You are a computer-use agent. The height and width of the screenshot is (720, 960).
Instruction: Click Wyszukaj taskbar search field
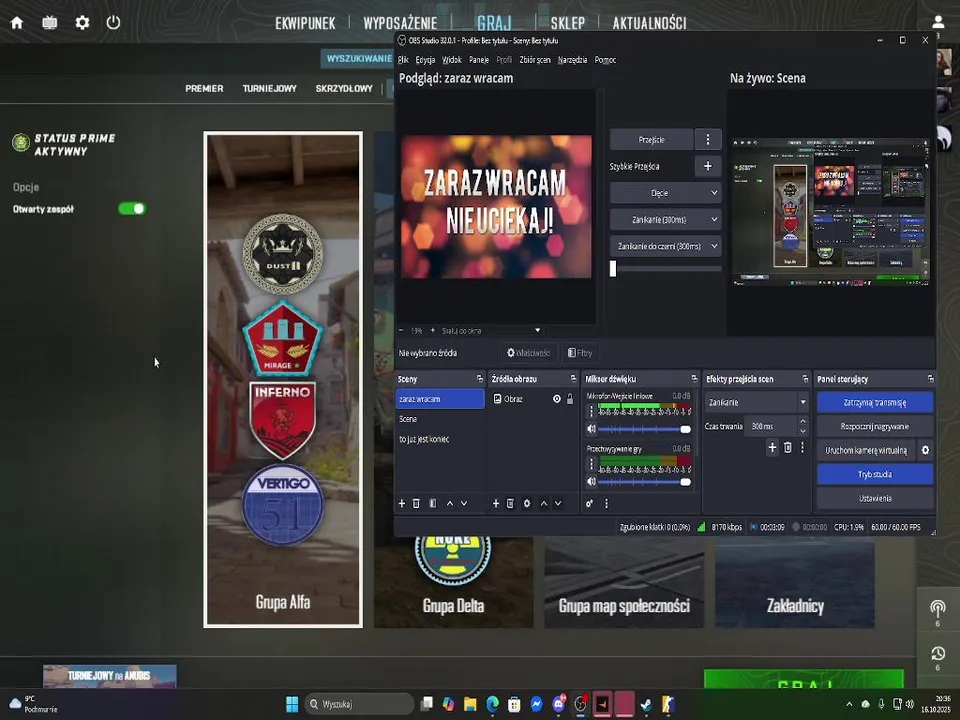click(359, 704)
